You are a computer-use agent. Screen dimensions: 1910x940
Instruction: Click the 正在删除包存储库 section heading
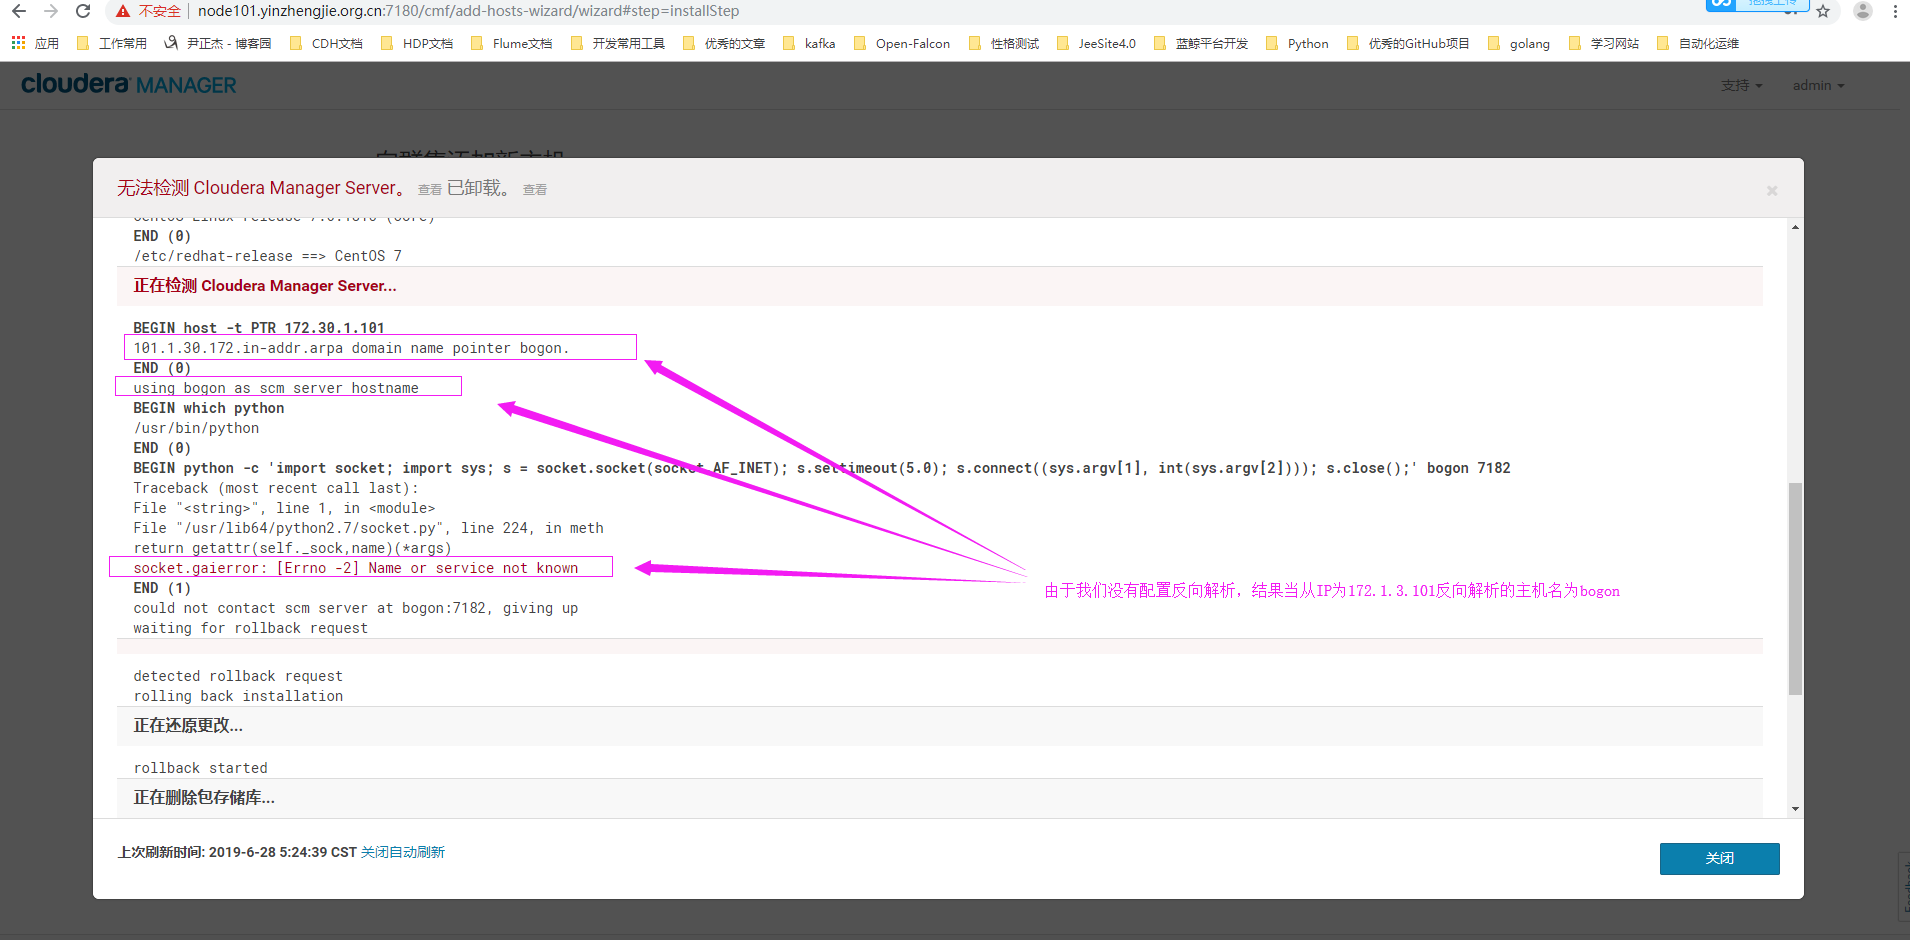pyautogui.click(x=204, y=798)
